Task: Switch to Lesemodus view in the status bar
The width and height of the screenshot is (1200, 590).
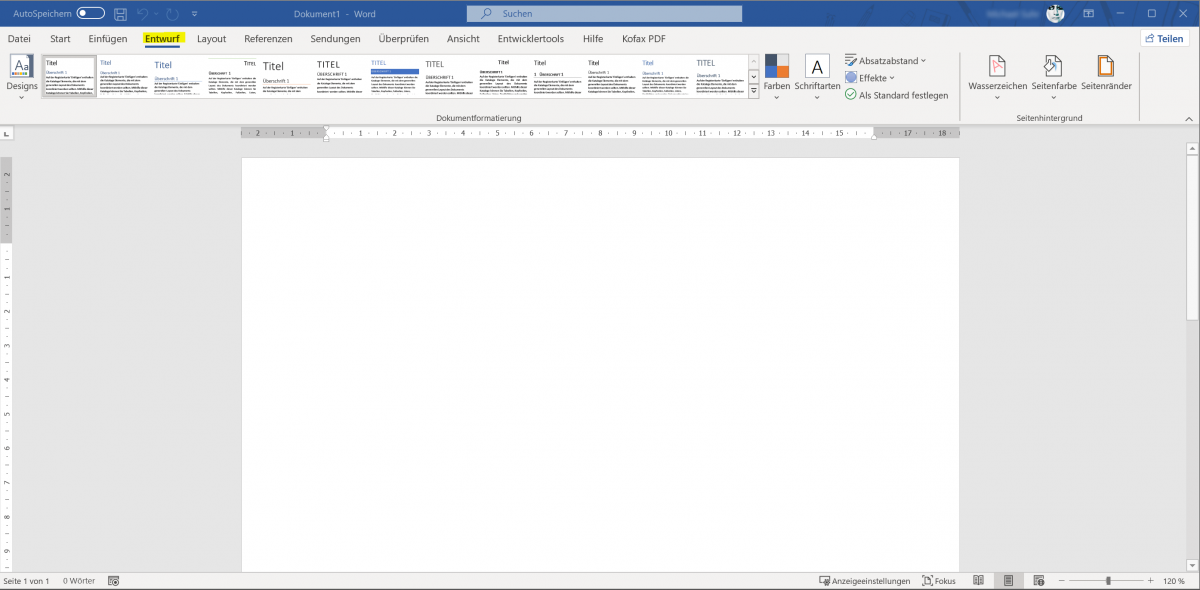Action: (x=978, y=580)
